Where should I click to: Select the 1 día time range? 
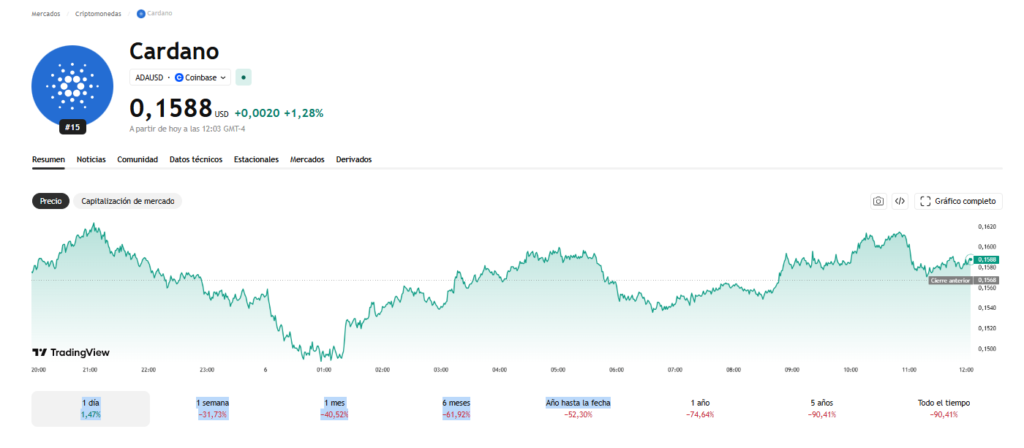point(91,409)
